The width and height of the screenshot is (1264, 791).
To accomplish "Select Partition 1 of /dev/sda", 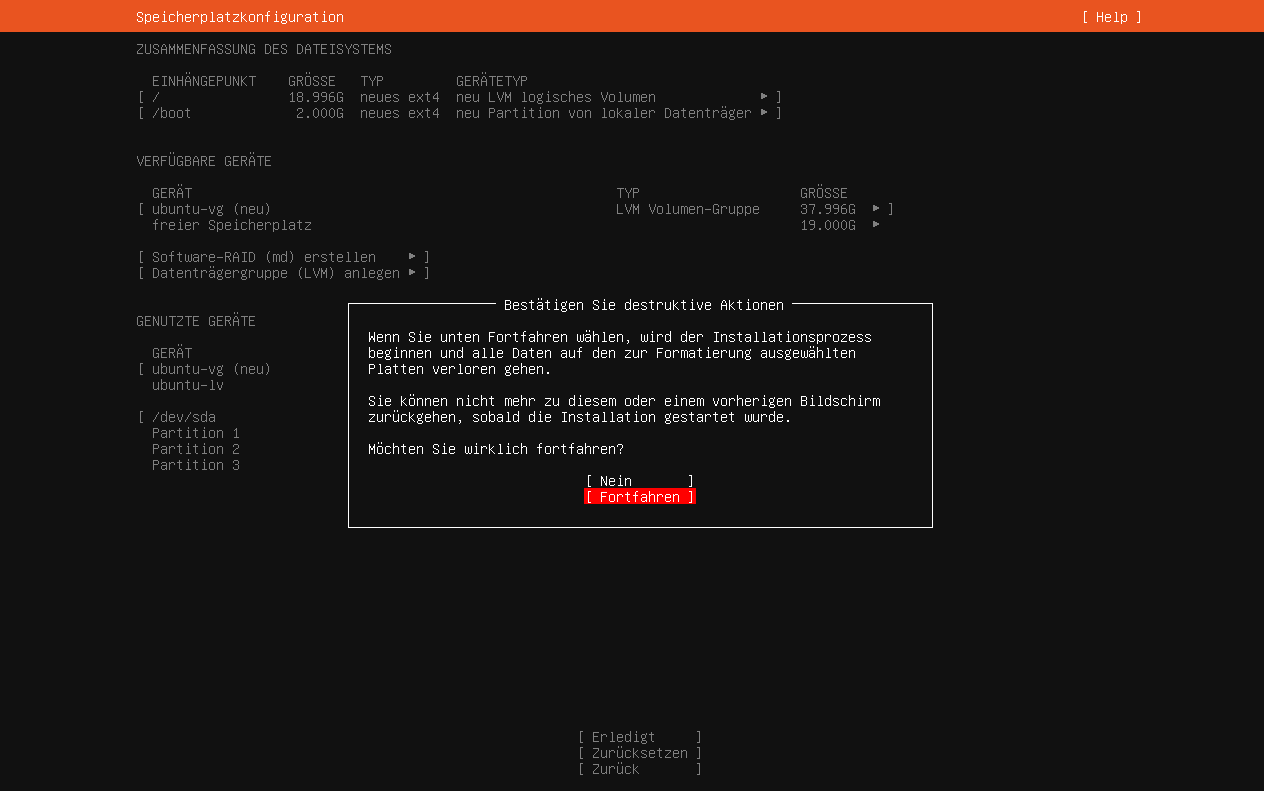I will click(195, 432).
